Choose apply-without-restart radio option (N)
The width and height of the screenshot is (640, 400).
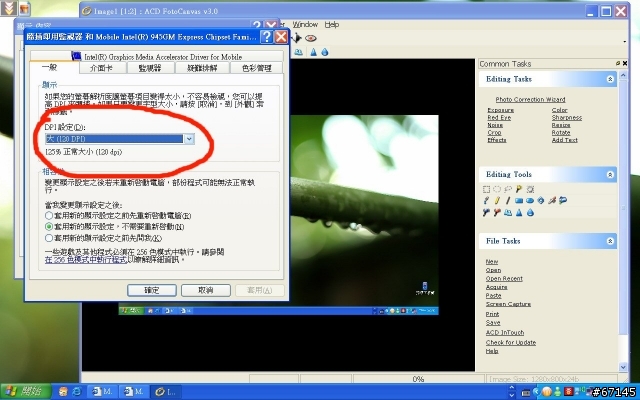click(49, 226)
